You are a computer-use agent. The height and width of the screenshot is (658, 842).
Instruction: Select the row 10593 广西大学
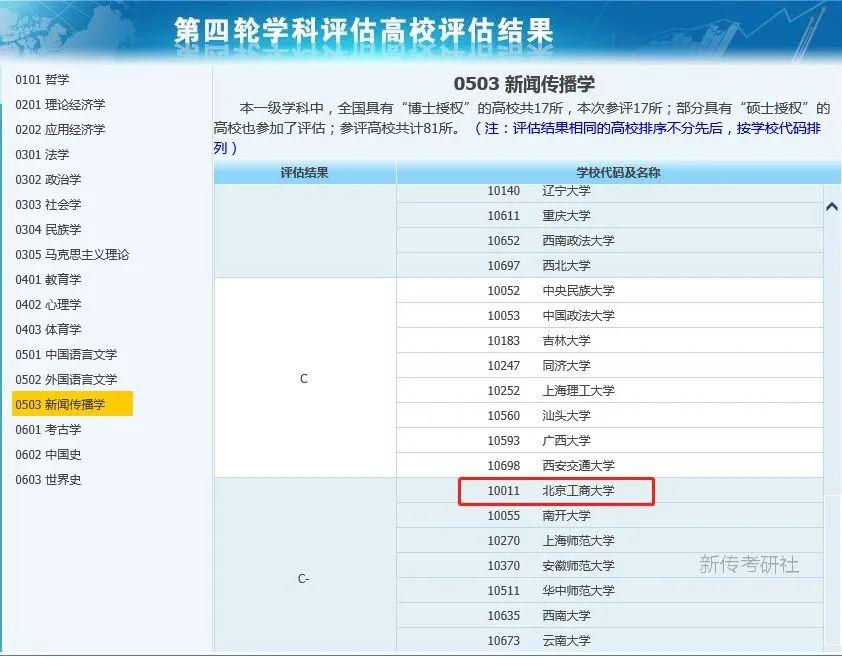point(609,440)
